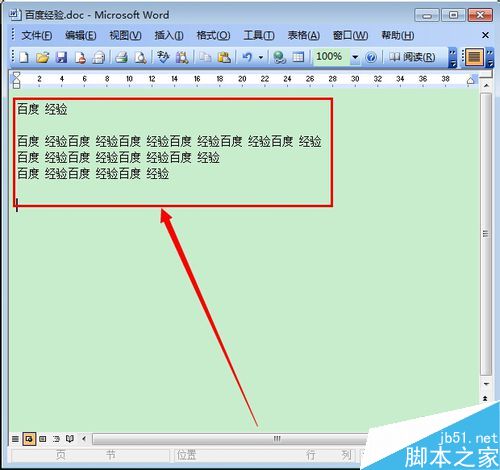Minimize the Word window
Image resolution: width=500 pixels, height=470 pixels.
pyautogui.click(x=427, y=15)
